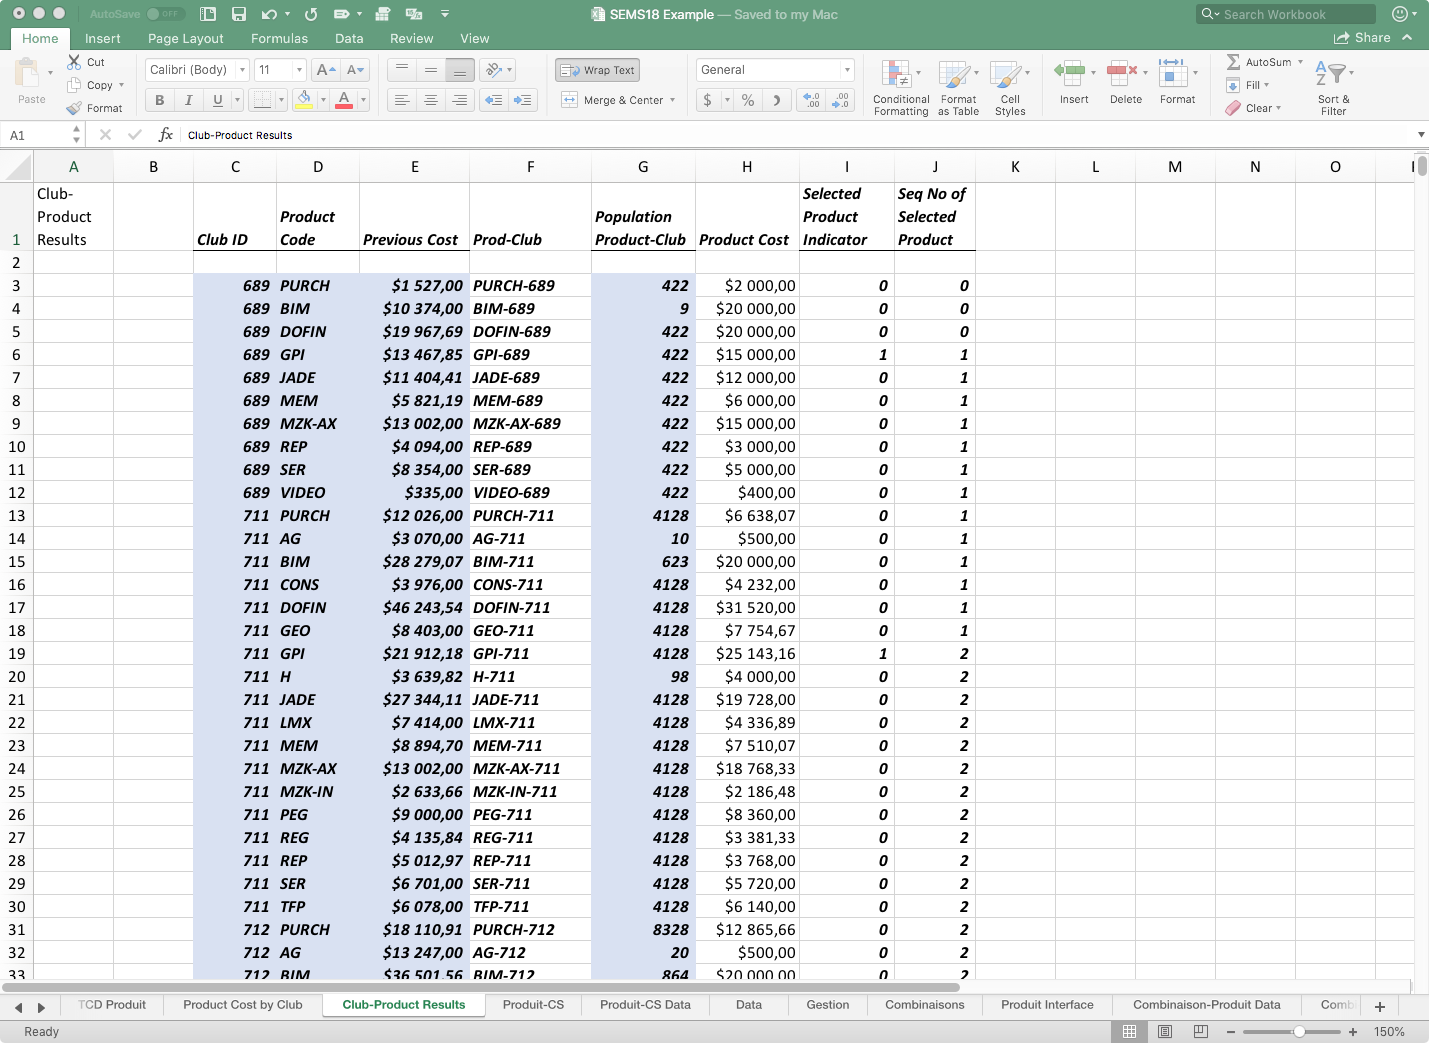1429x1043 pixels.
Task: Apply percent style to selected cells
Action: coord(747,100)
